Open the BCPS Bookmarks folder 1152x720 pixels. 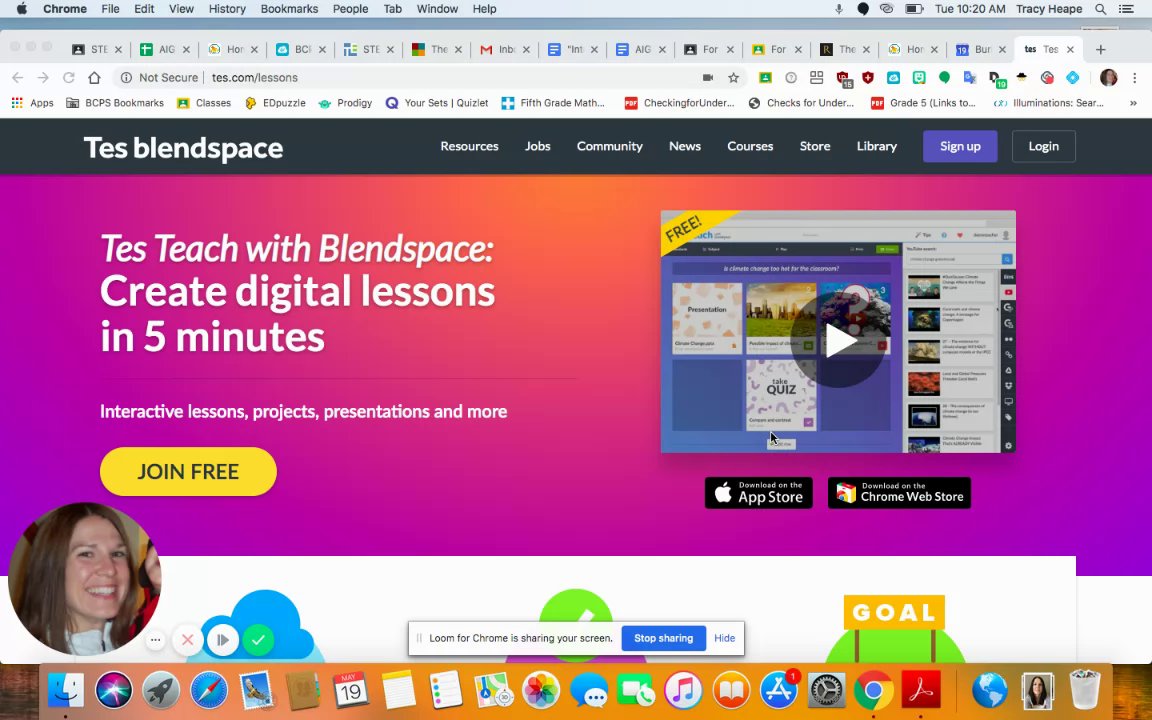tap(115, 103)
